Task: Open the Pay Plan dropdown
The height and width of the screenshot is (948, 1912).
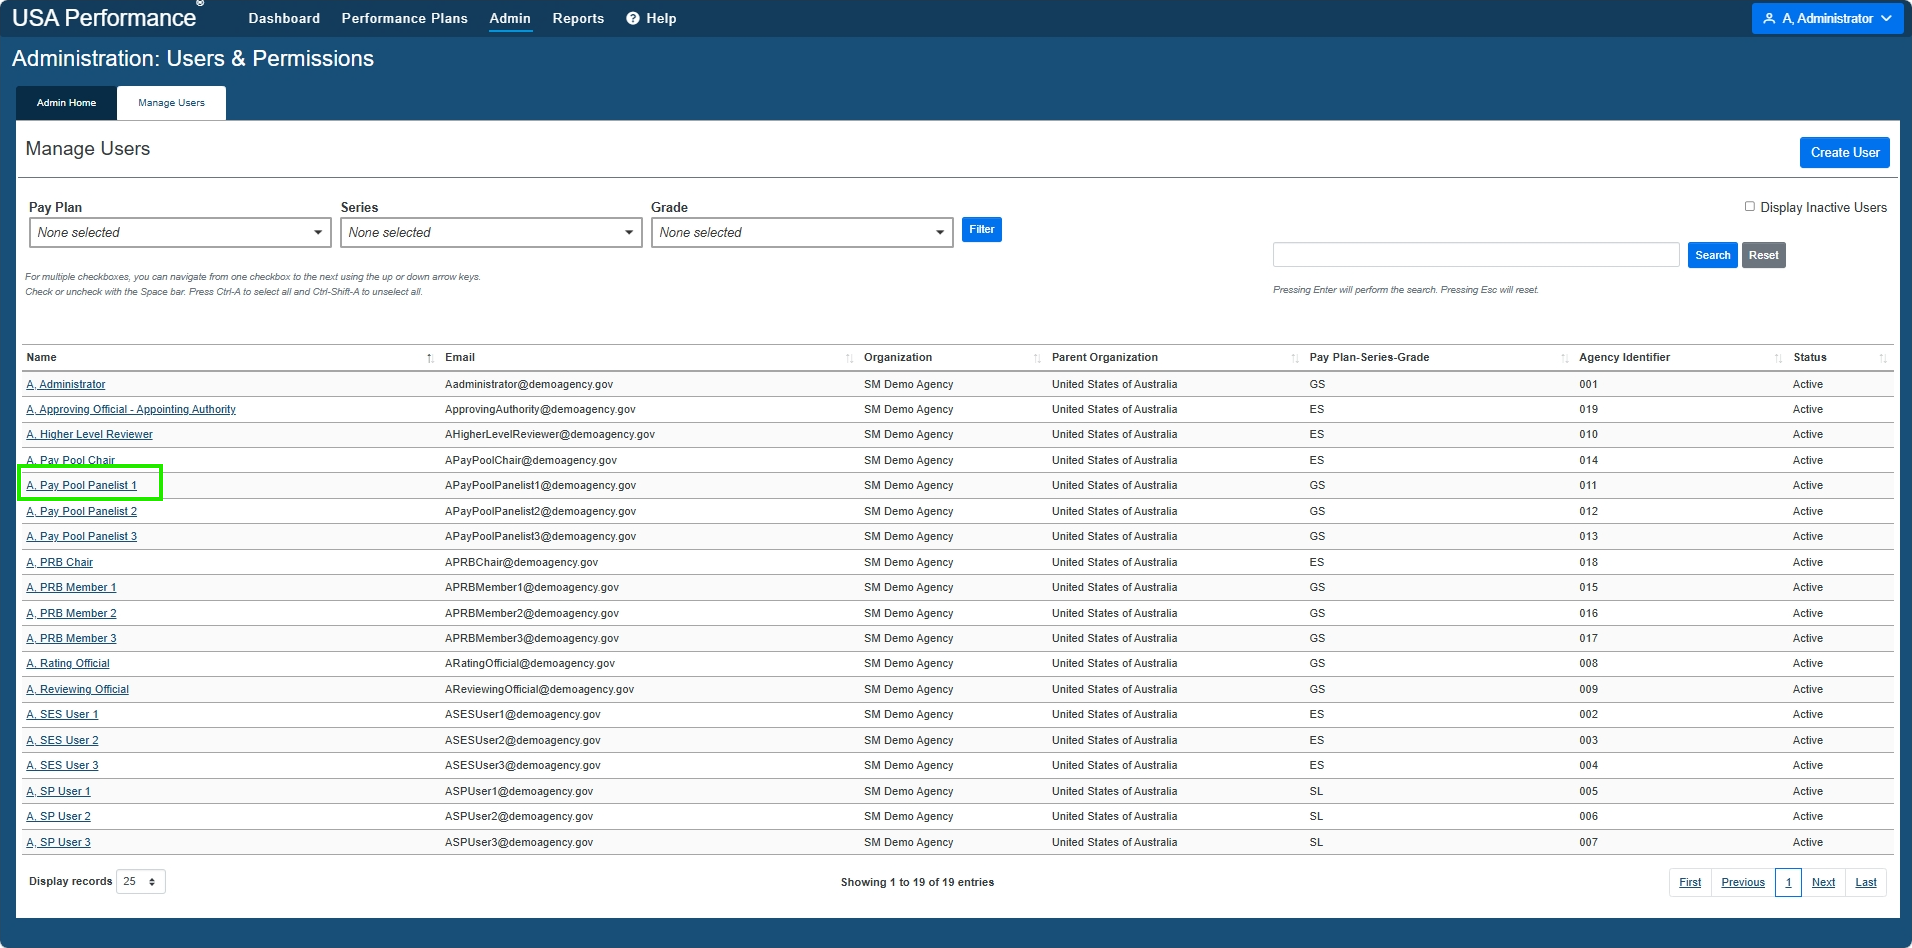Action: pyautogui.click(x=180, y=232)
